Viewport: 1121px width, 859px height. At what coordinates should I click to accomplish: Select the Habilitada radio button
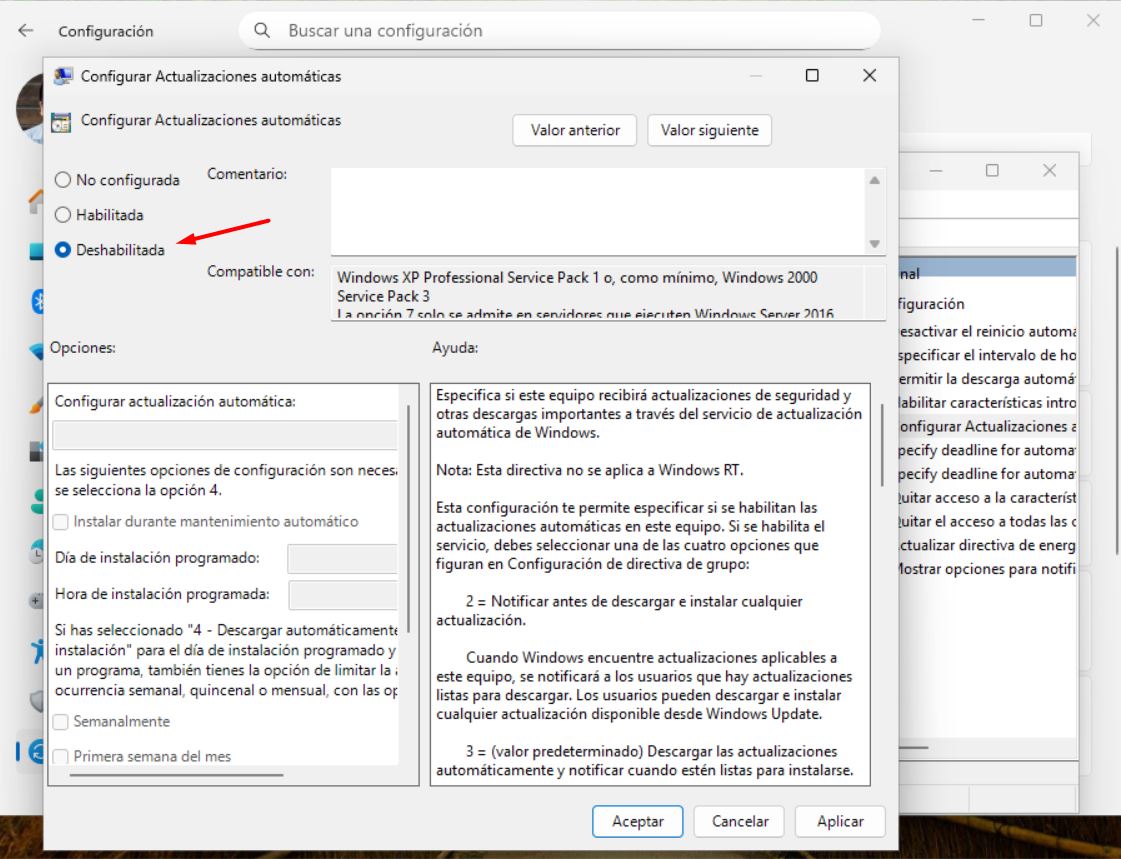pos(64,213)
